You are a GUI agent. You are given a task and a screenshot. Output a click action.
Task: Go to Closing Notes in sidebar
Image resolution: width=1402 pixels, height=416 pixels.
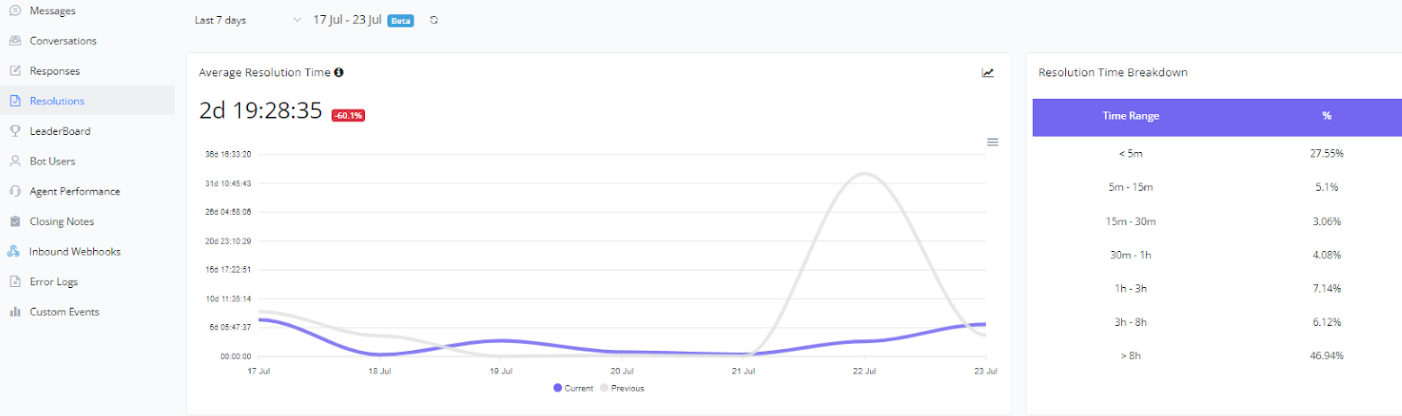coord(61,221)
